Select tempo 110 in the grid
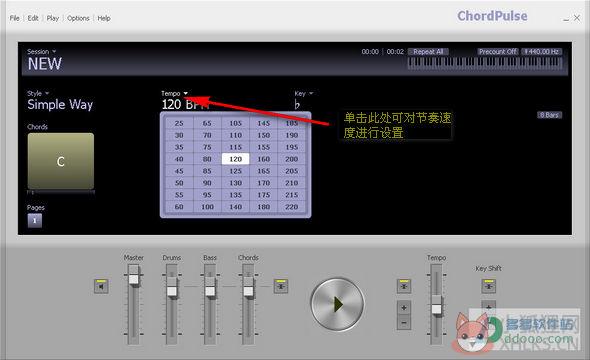Viewport: 590px width, 360px height. (x=236, y=135)
